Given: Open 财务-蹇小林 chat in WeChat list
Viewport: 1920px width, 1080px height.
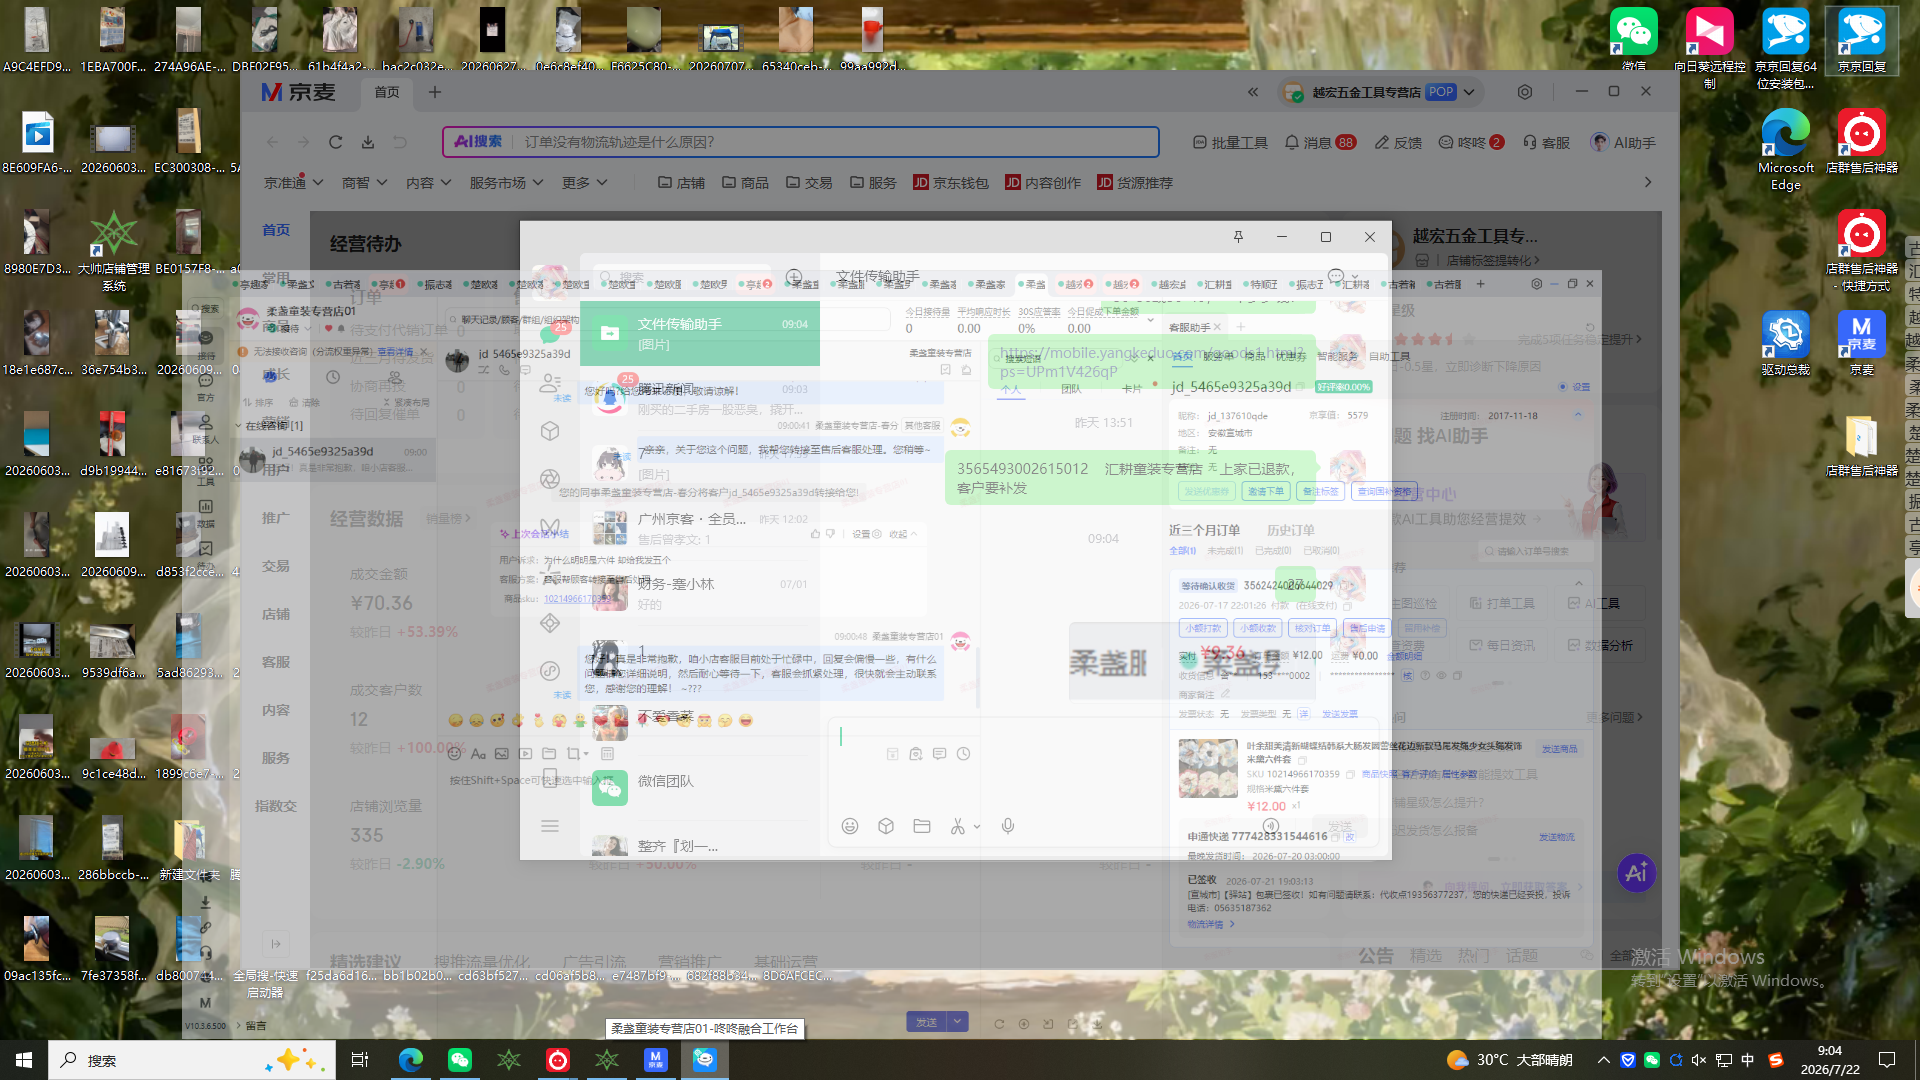Looking at the screenshot, I should pyautogui.click(x=700, y=594).
